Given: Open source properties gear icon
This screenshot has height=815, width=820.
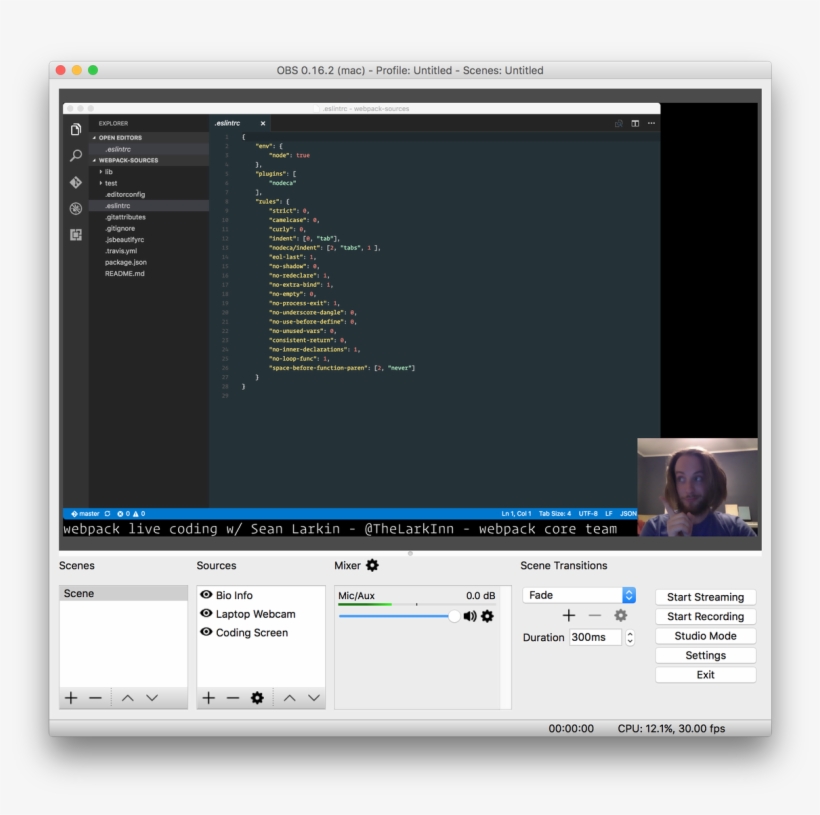Looking at the screenshot, I should [x=257, y=698].
